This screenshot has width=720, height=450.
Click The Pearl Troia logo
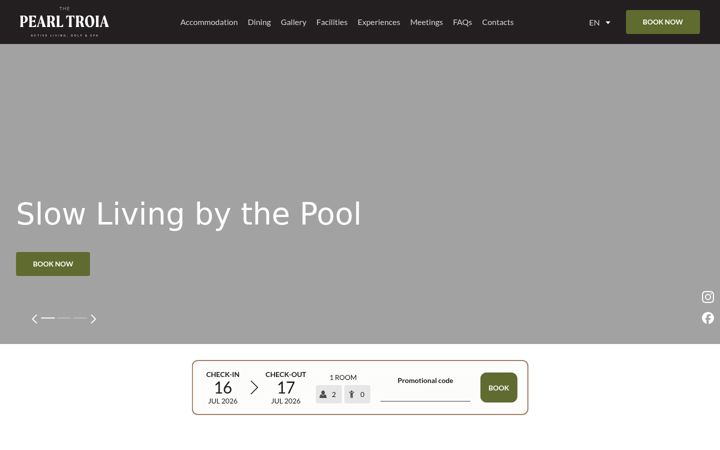pyautogui.click(x=64, y=22)
